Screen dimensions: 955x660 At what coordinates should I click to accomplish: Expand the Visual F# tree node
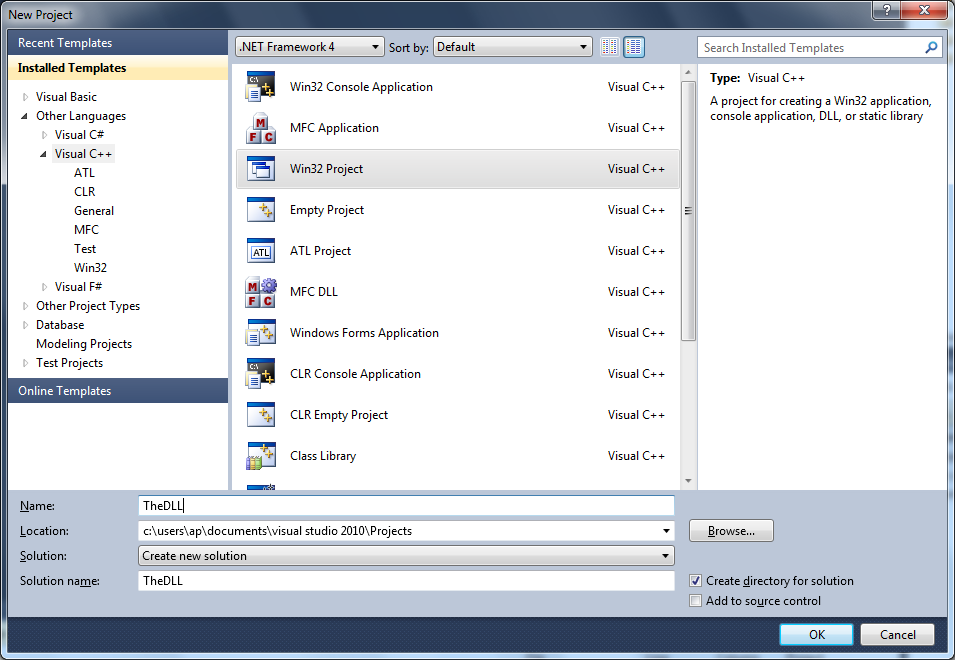(x=44, y=287)
